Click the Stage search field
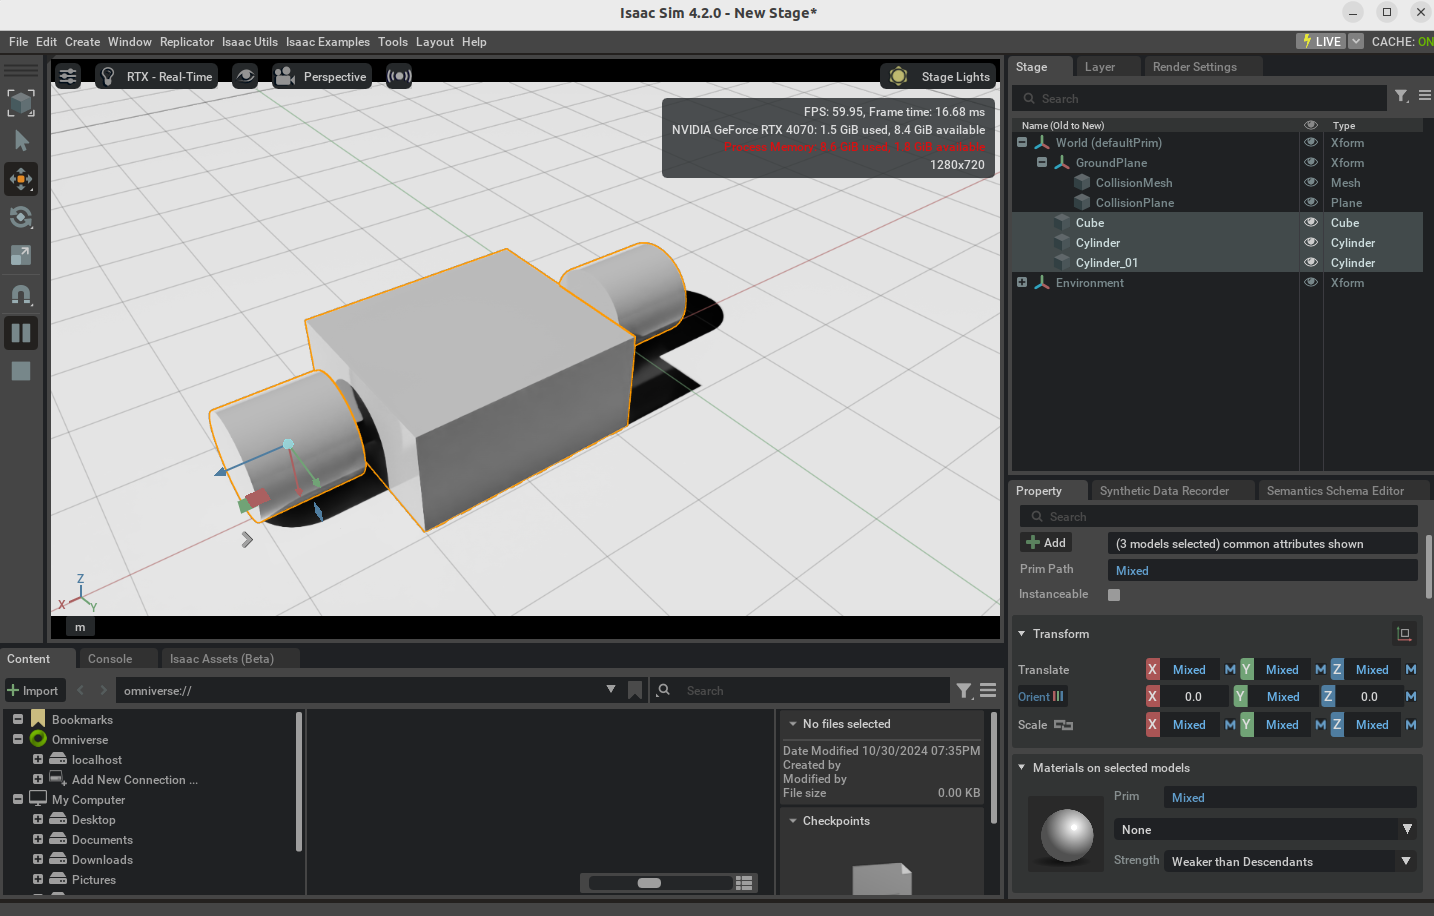Screen dimensions: 1434x916 tap(1200, 98)
